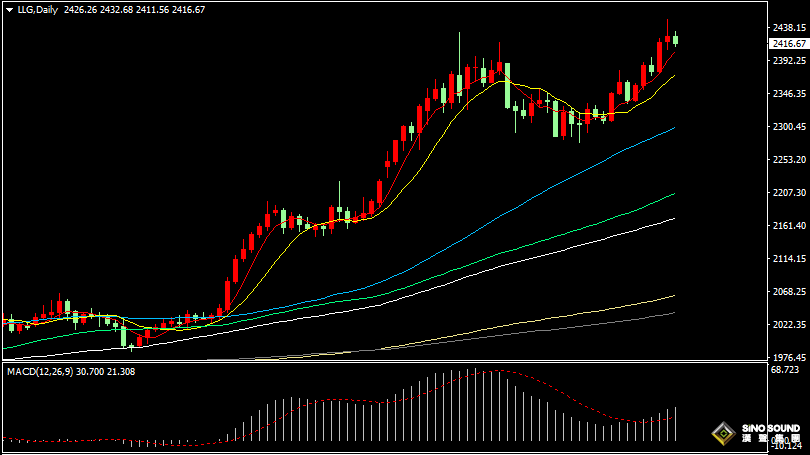Click the triangle arrow before LLG,Daily

(8, 9)
